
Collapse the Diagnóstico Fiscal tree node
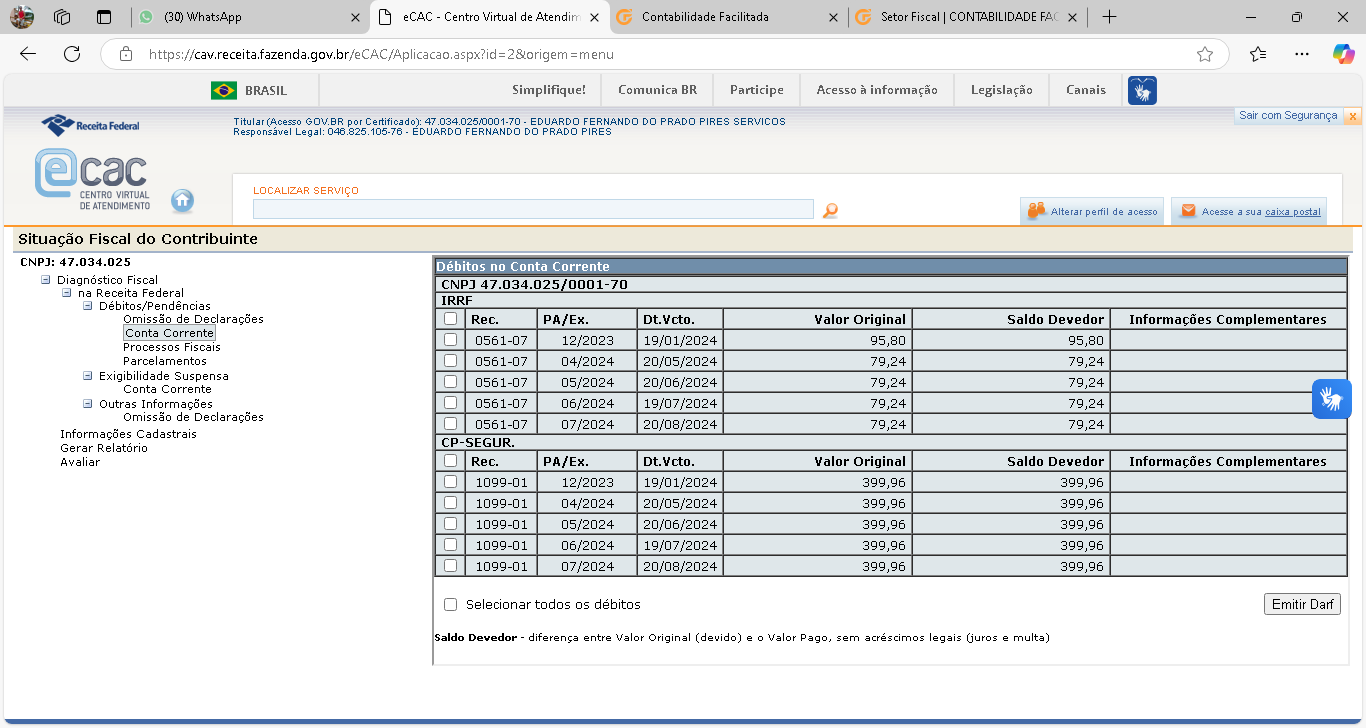coord(45,280)
